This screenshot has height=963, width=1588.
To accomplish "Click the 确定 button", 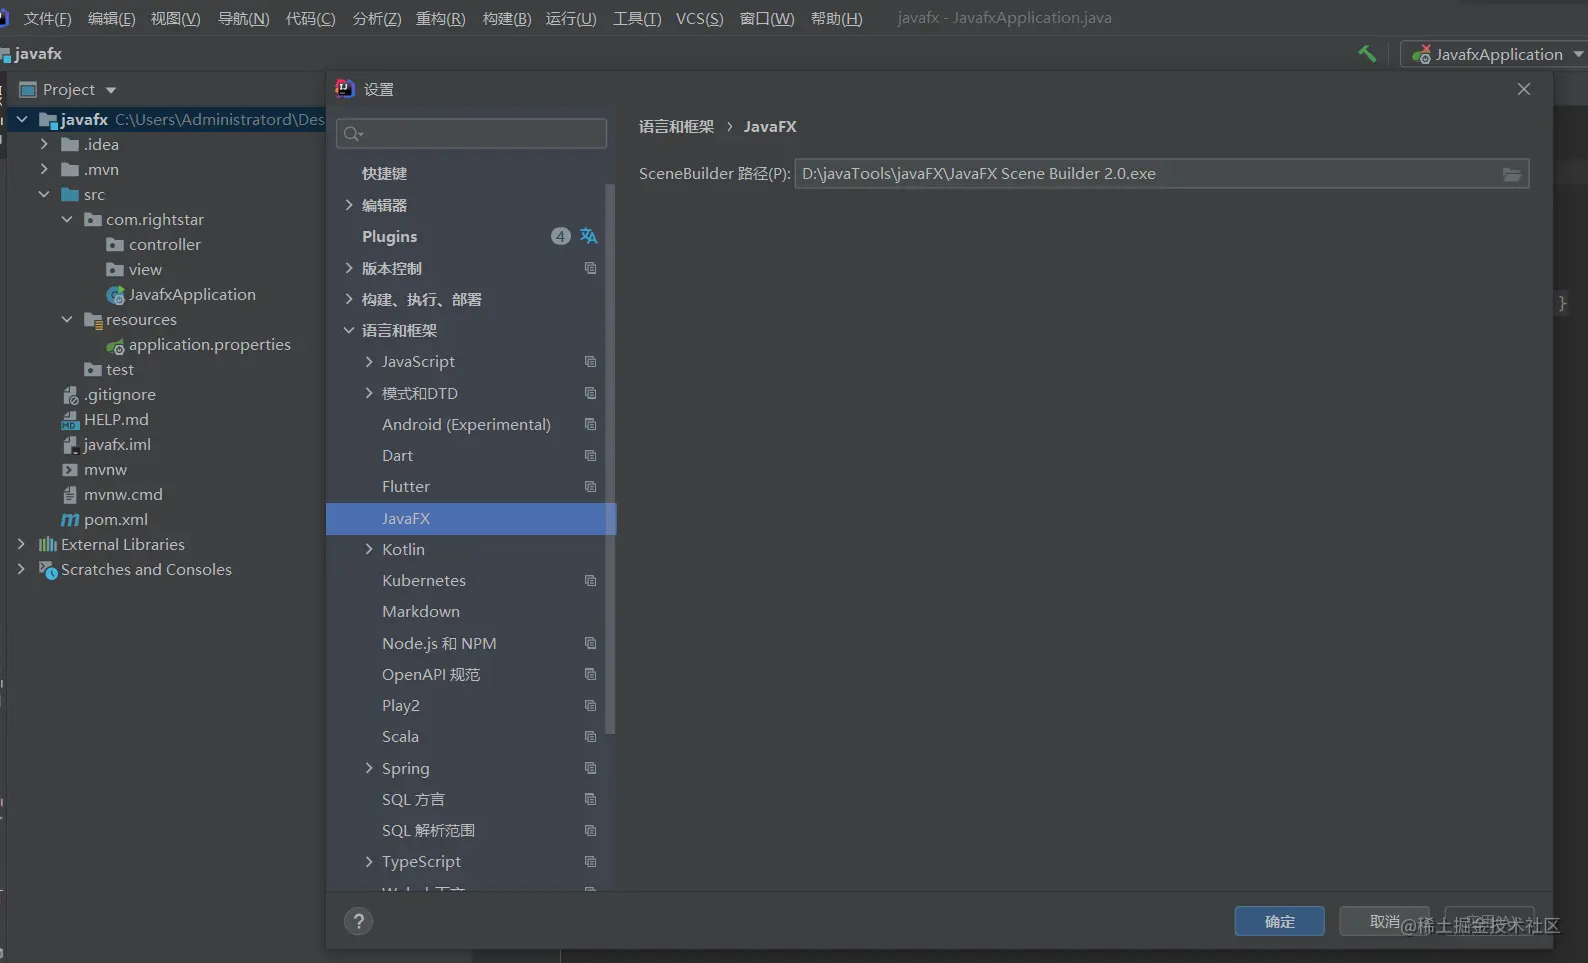I will 1279,921.
